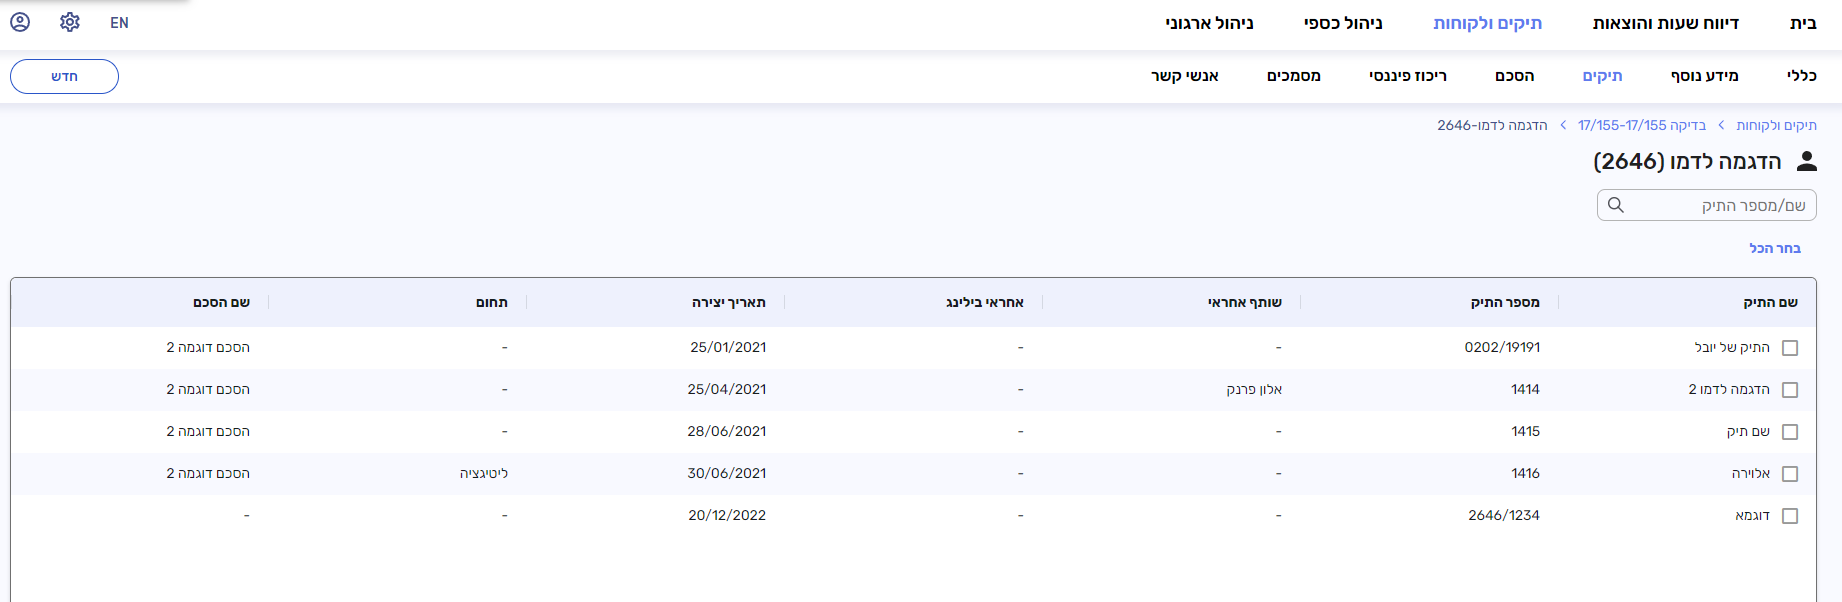Screen dimensions: 1842x602
Task: Open the ניהול כספי main menu
Action: (x=1343, y=23)
